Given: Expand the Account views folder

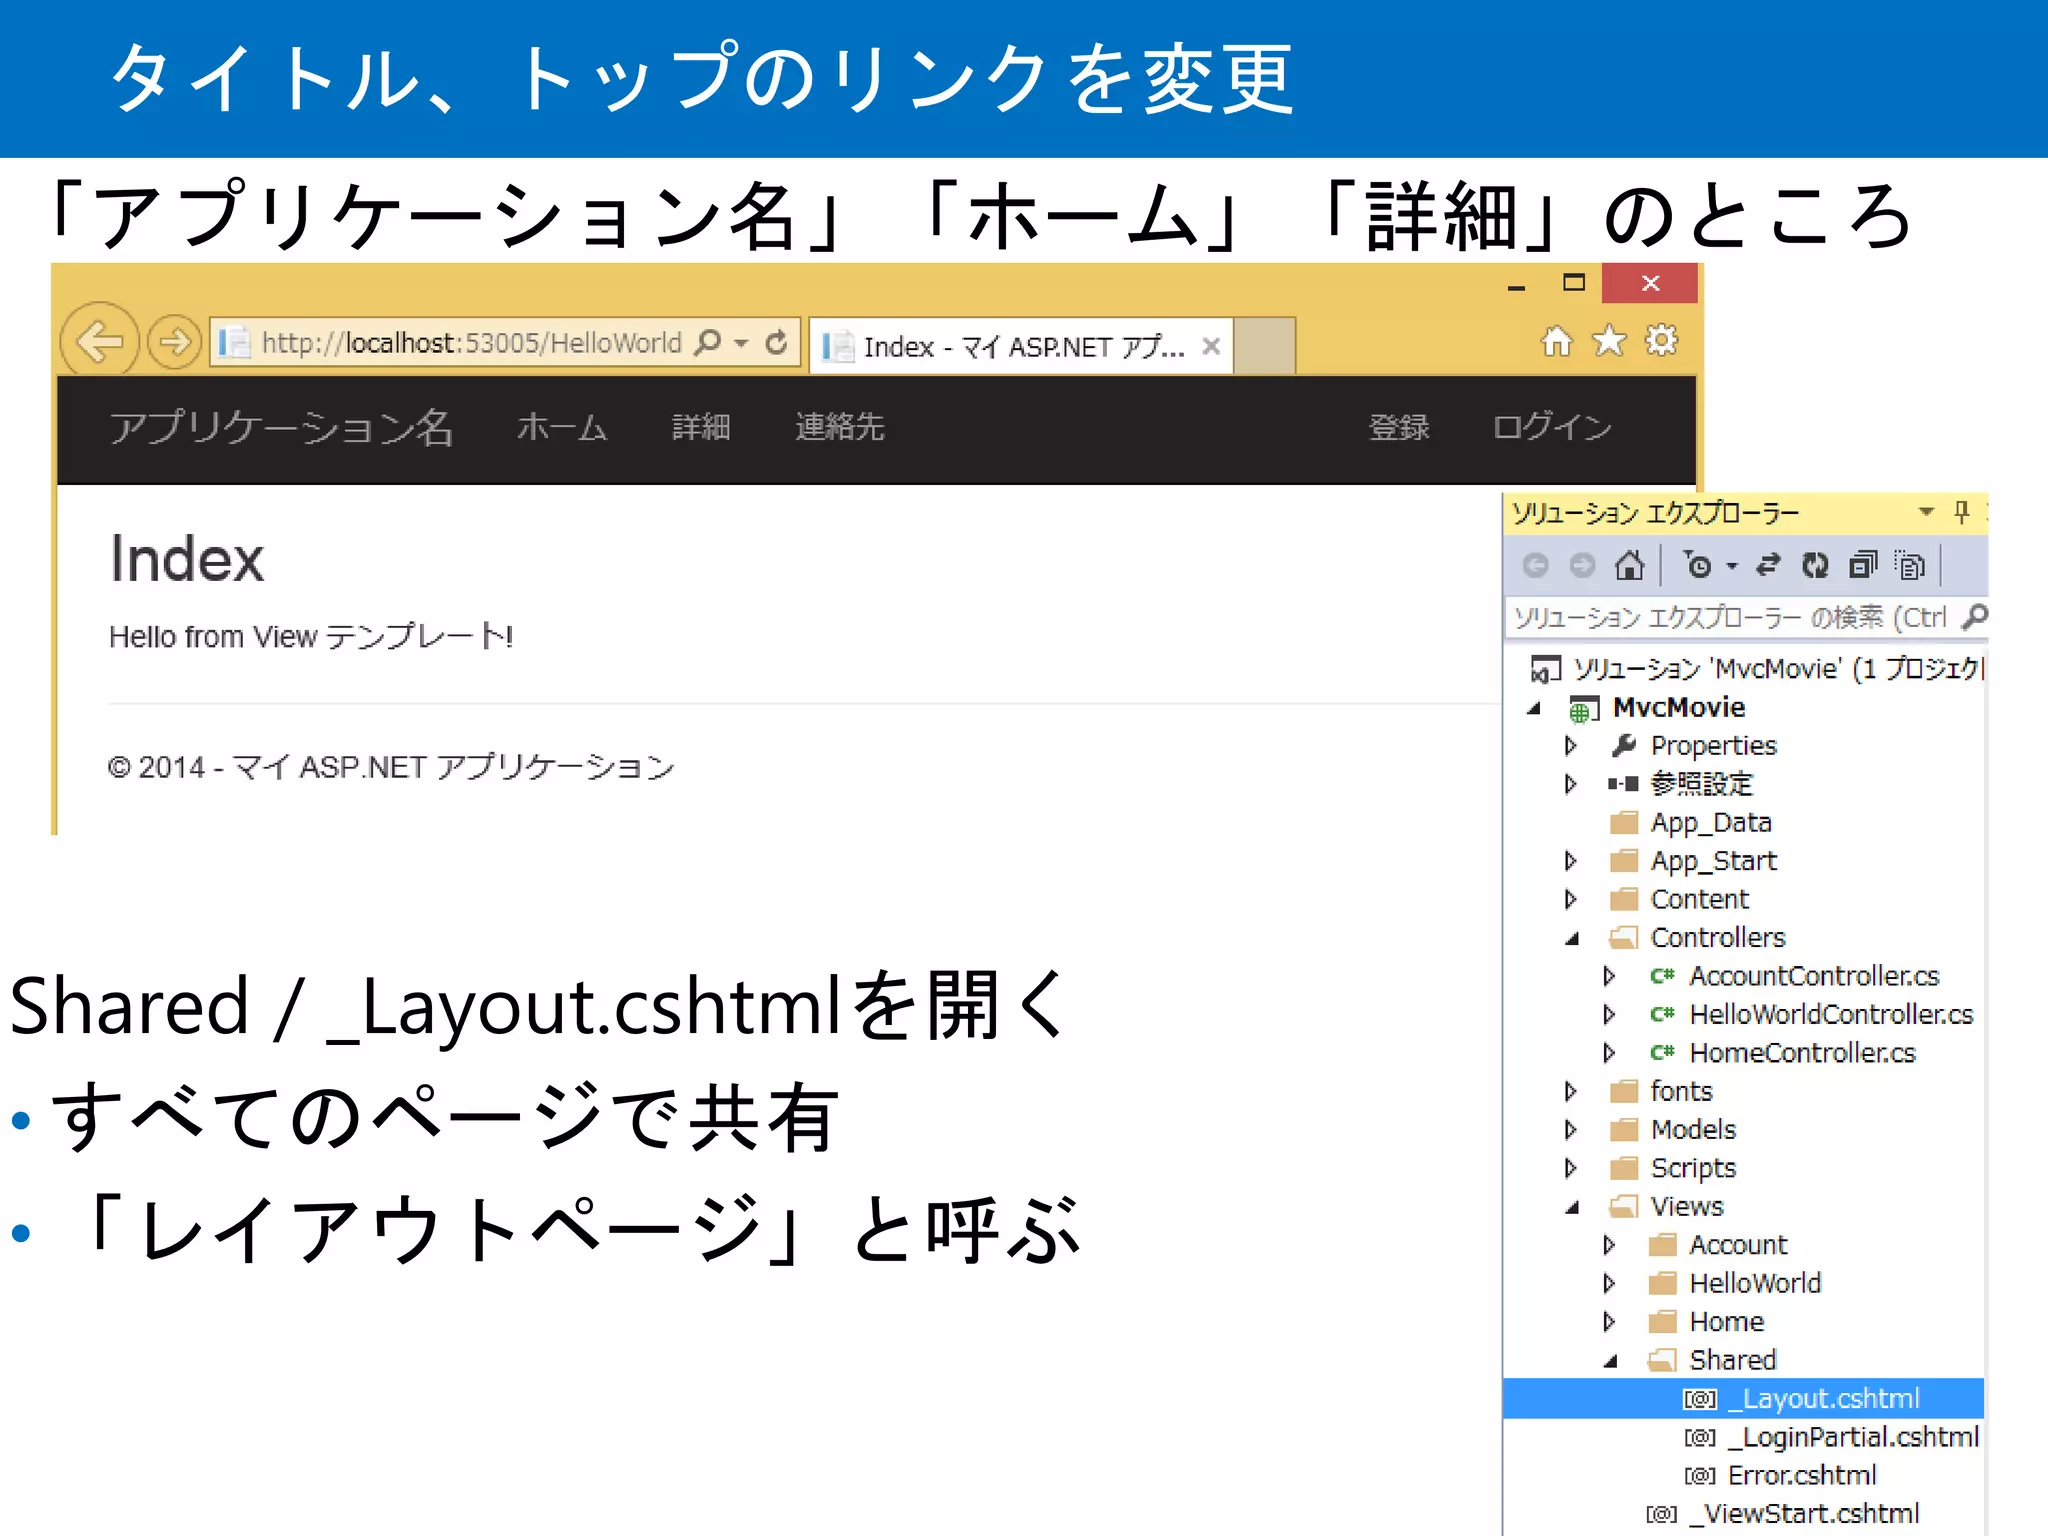Looking at the screenshot, I should click(x=1608, y=1245).
